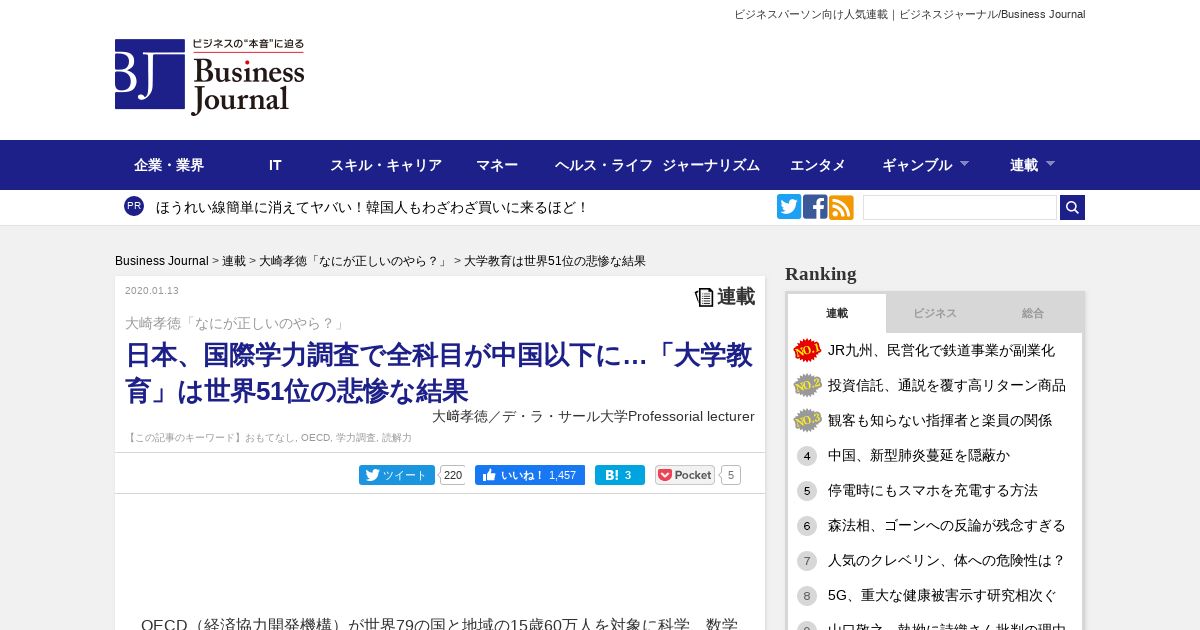This screenshot has height=630, width=1200.
Task: Click the rank 6 number badge
Action: coord(807,526)
